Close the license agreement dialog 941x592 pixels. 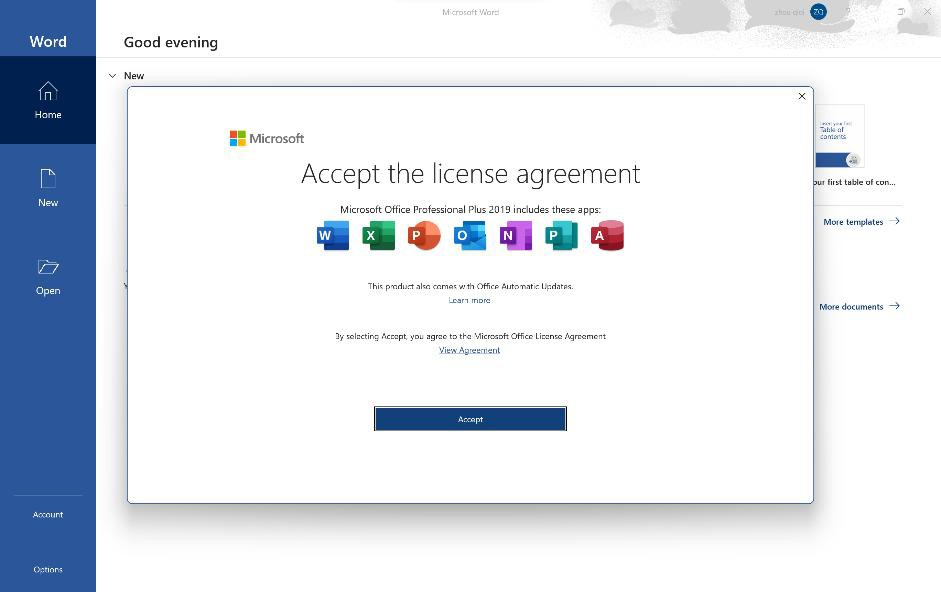tap(801, 96)
